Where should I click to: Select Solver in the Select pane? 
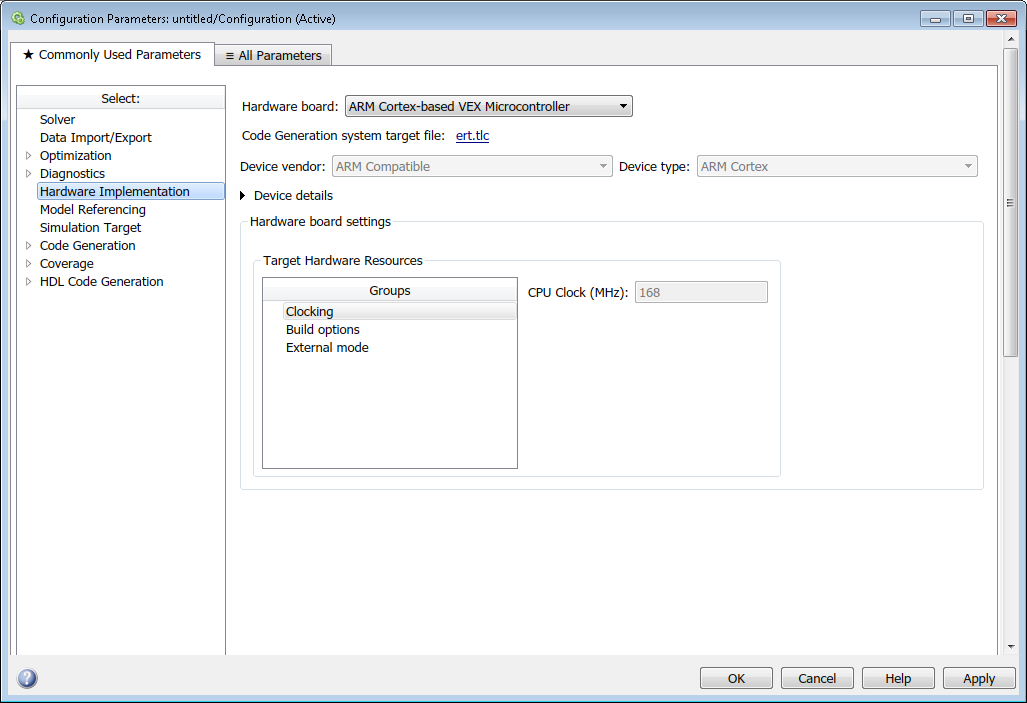click(x=57, y=120)
